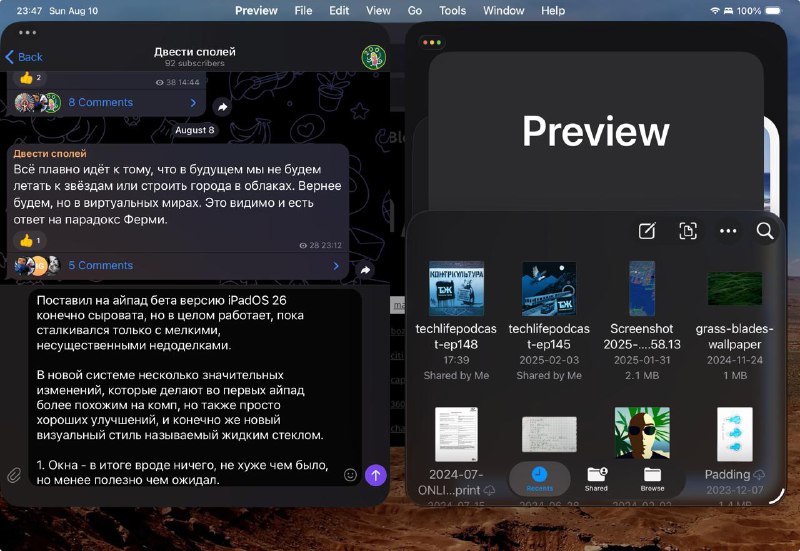The image size is (800, 551).
Task: Click the view count 28 23:12
Action: pyautogui.click(x=320, y=245)
